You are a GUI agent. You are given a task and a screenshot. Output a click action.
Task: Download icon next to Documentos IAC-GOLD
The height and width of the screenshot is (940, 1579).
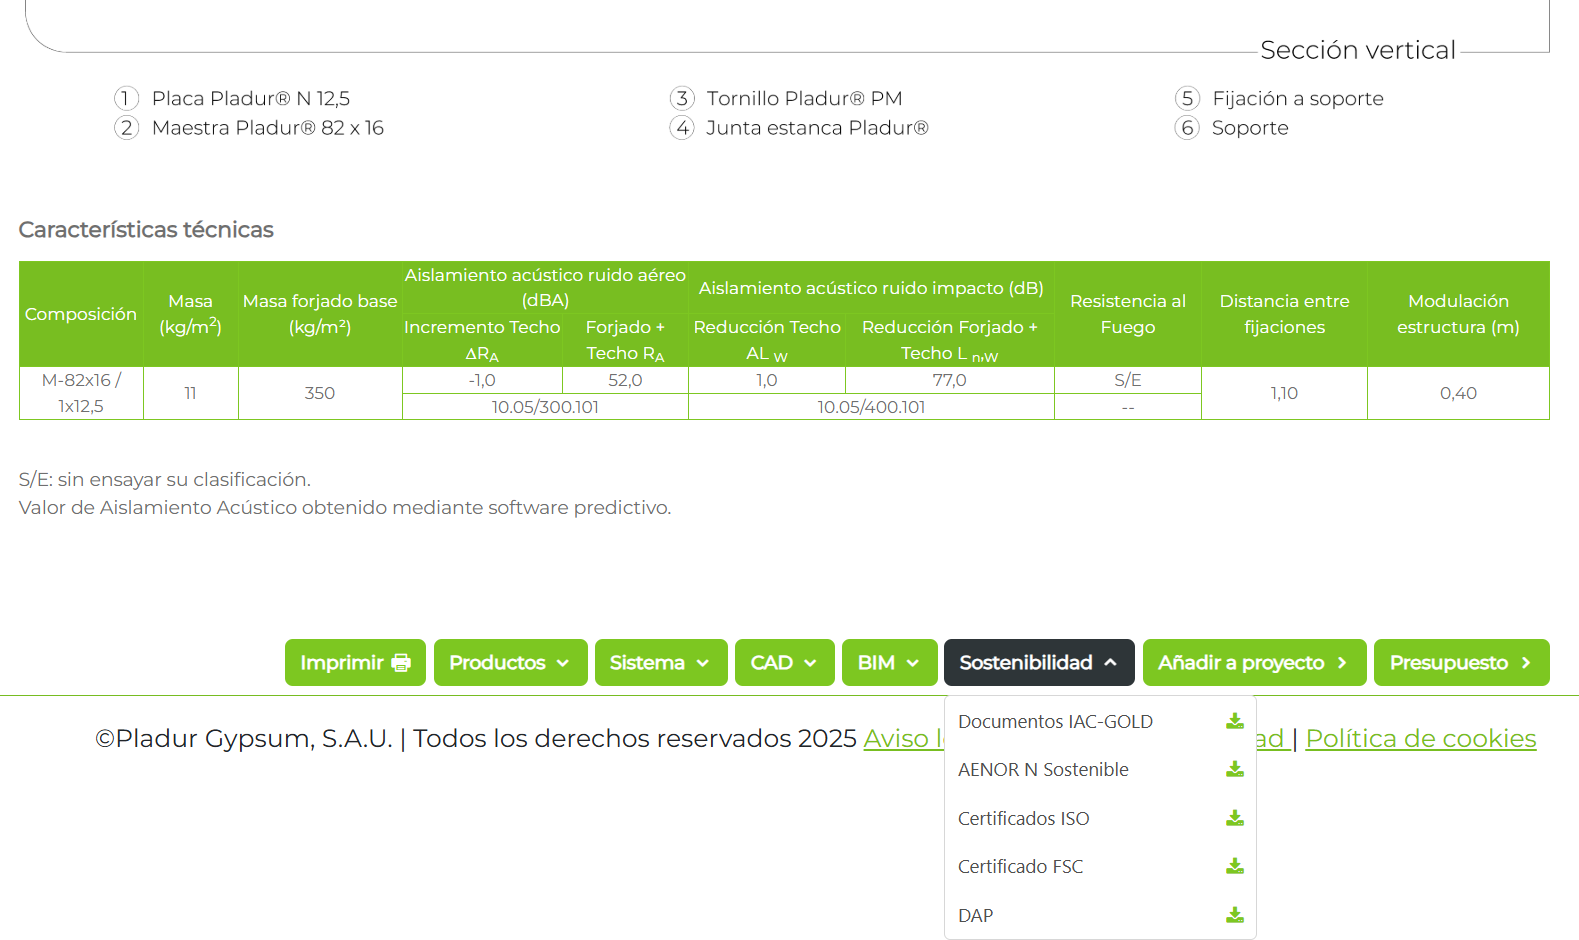1235,721
